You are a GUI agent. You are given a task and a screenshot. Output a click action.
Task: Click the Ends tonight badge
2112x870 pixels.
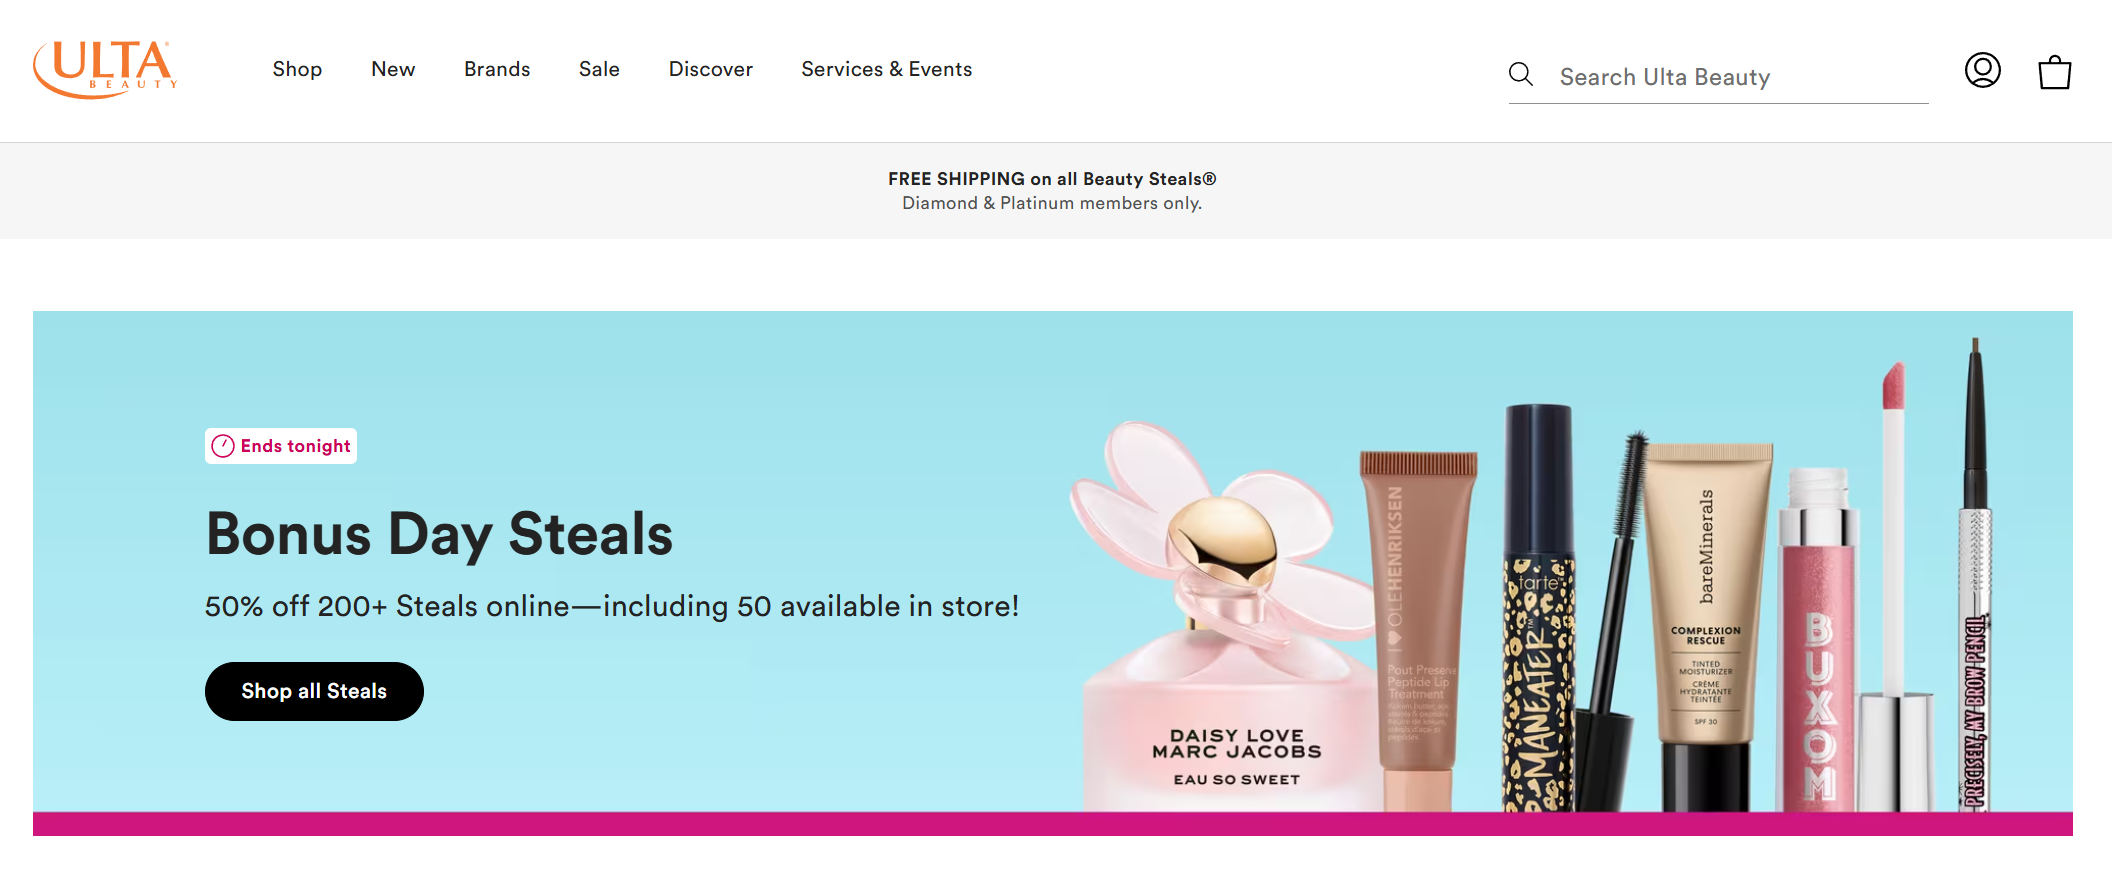[x=281, y=446]
